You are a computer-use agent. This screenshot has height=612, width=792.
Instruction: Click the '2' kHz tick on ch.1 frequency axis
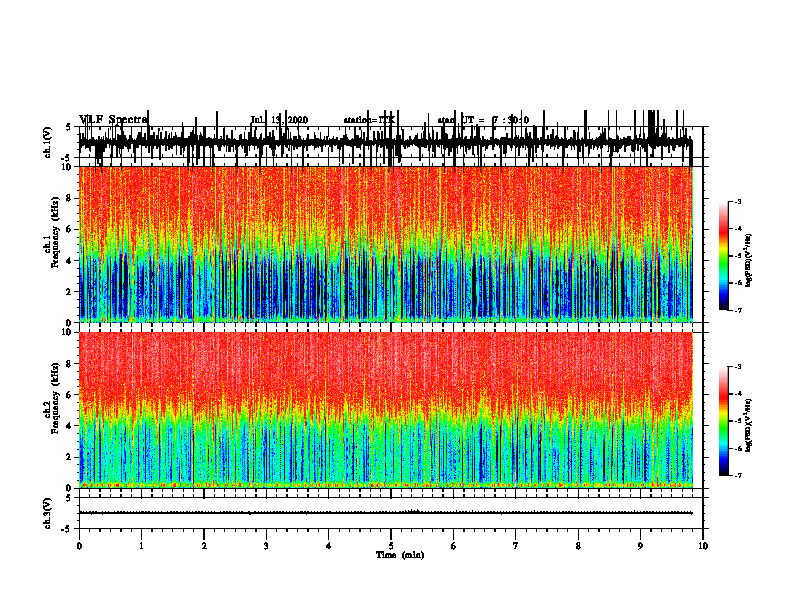(x=70, y=292)
